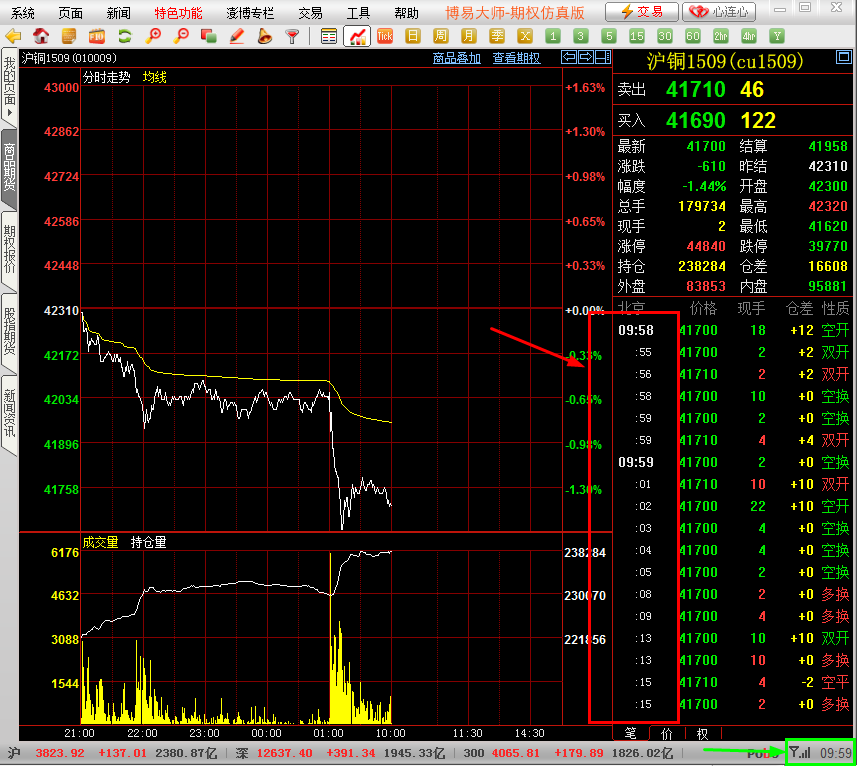The image size is (857, 766).
Task: Click the funnel filter toolbar icon
Action: 292,36
